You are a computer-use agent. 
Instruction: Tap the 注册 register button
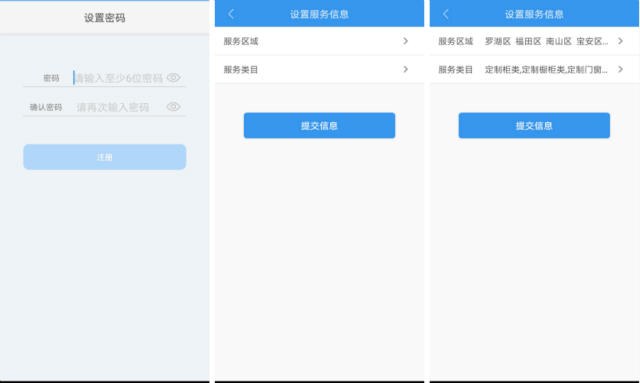(104, 157)
